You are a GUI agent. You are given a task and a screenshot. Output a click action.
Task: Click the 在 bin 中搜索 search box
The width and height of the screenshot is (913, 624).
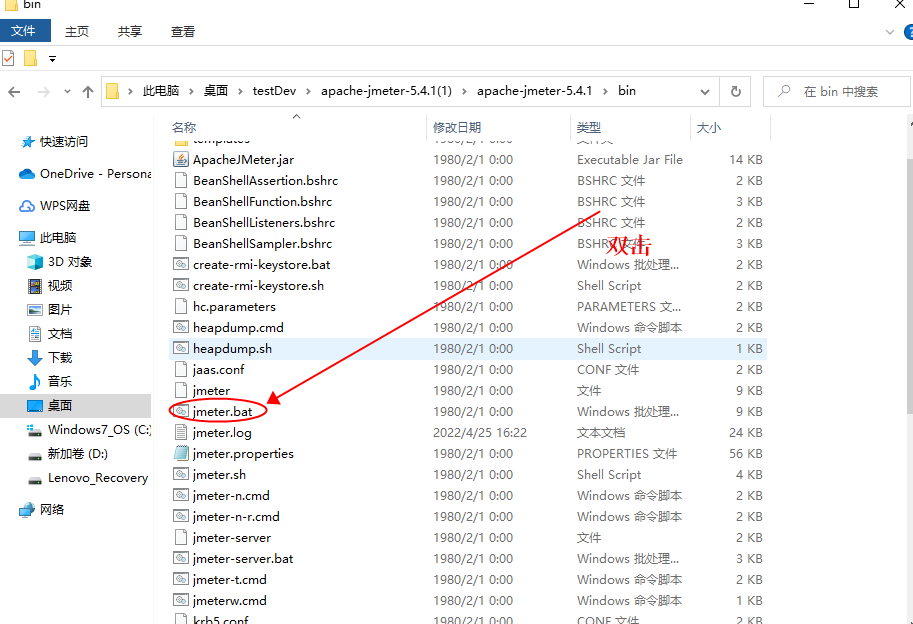click(x=837, y=91)
